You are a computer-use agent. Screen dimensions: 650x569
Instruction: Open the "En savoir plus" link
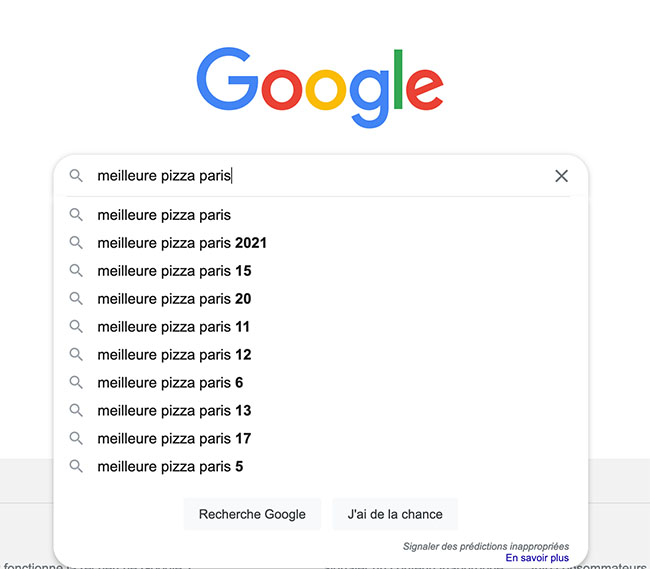click(537, 558)
